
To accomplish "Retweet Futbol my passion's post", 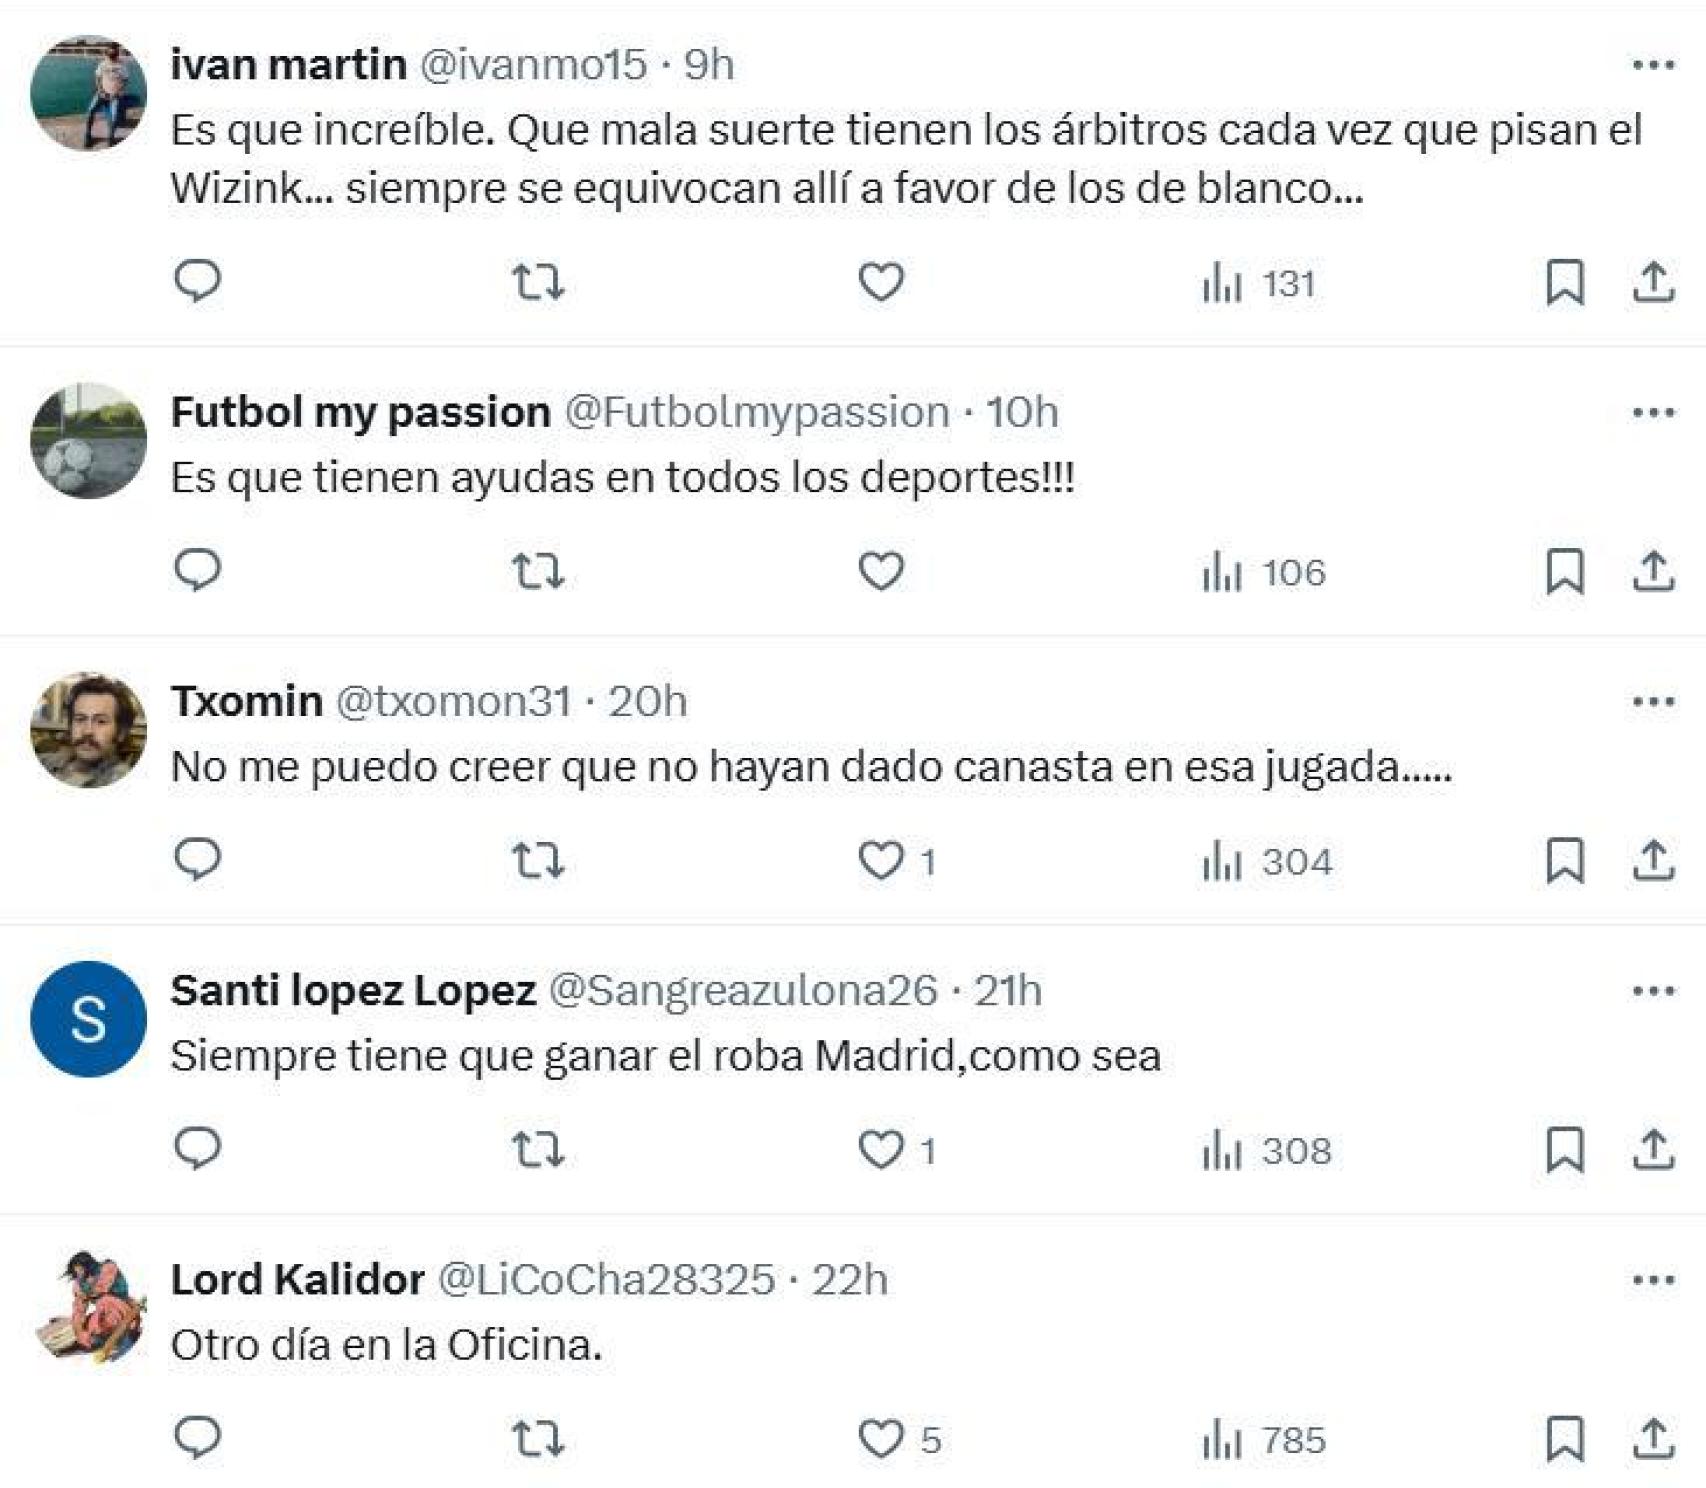I will (538, 571).
